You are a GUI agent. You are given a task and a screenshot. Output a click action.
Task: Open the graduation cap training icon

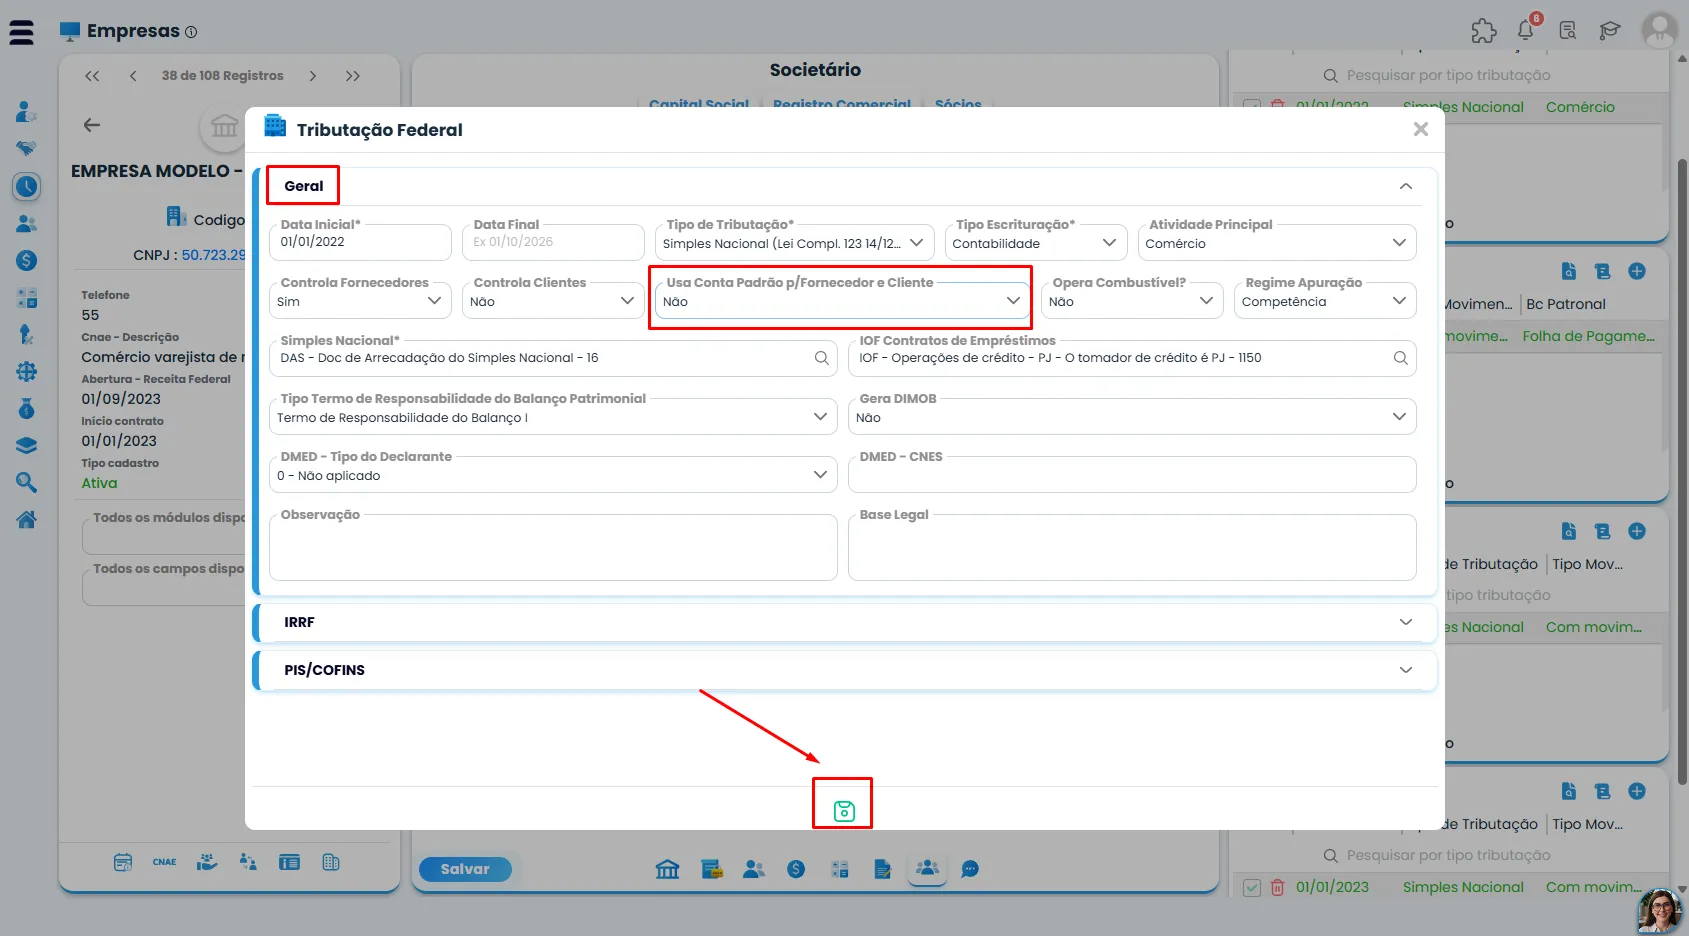[x=1609, y=31]
